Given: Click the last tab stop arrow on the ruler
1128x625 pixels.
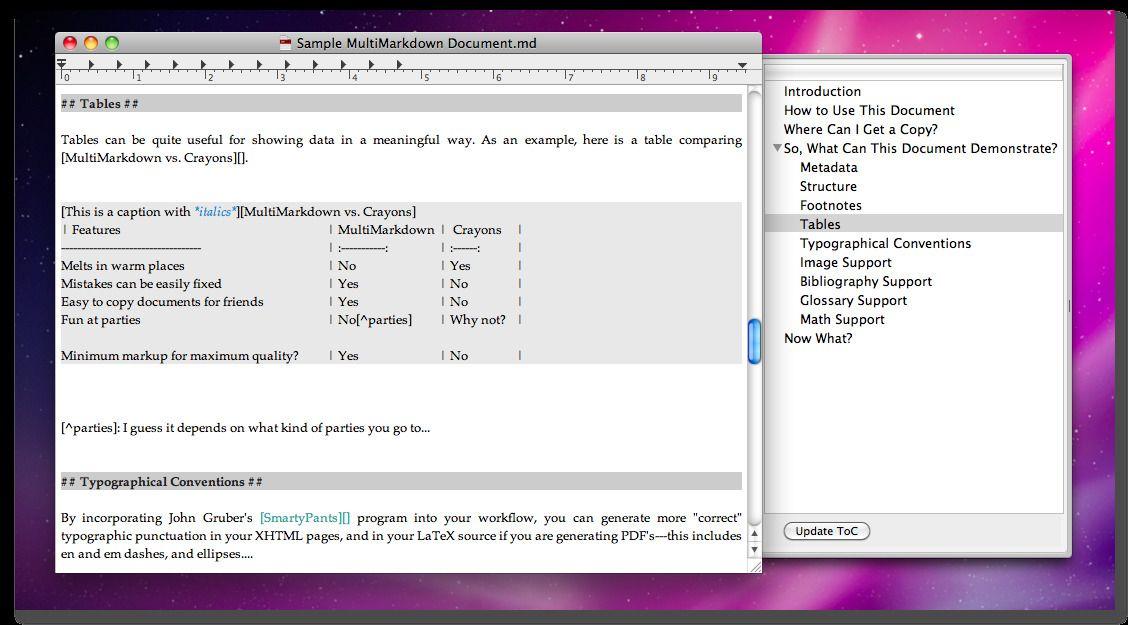Looking at the screenshot, I should pyautogui.click(x=399, y=65).
